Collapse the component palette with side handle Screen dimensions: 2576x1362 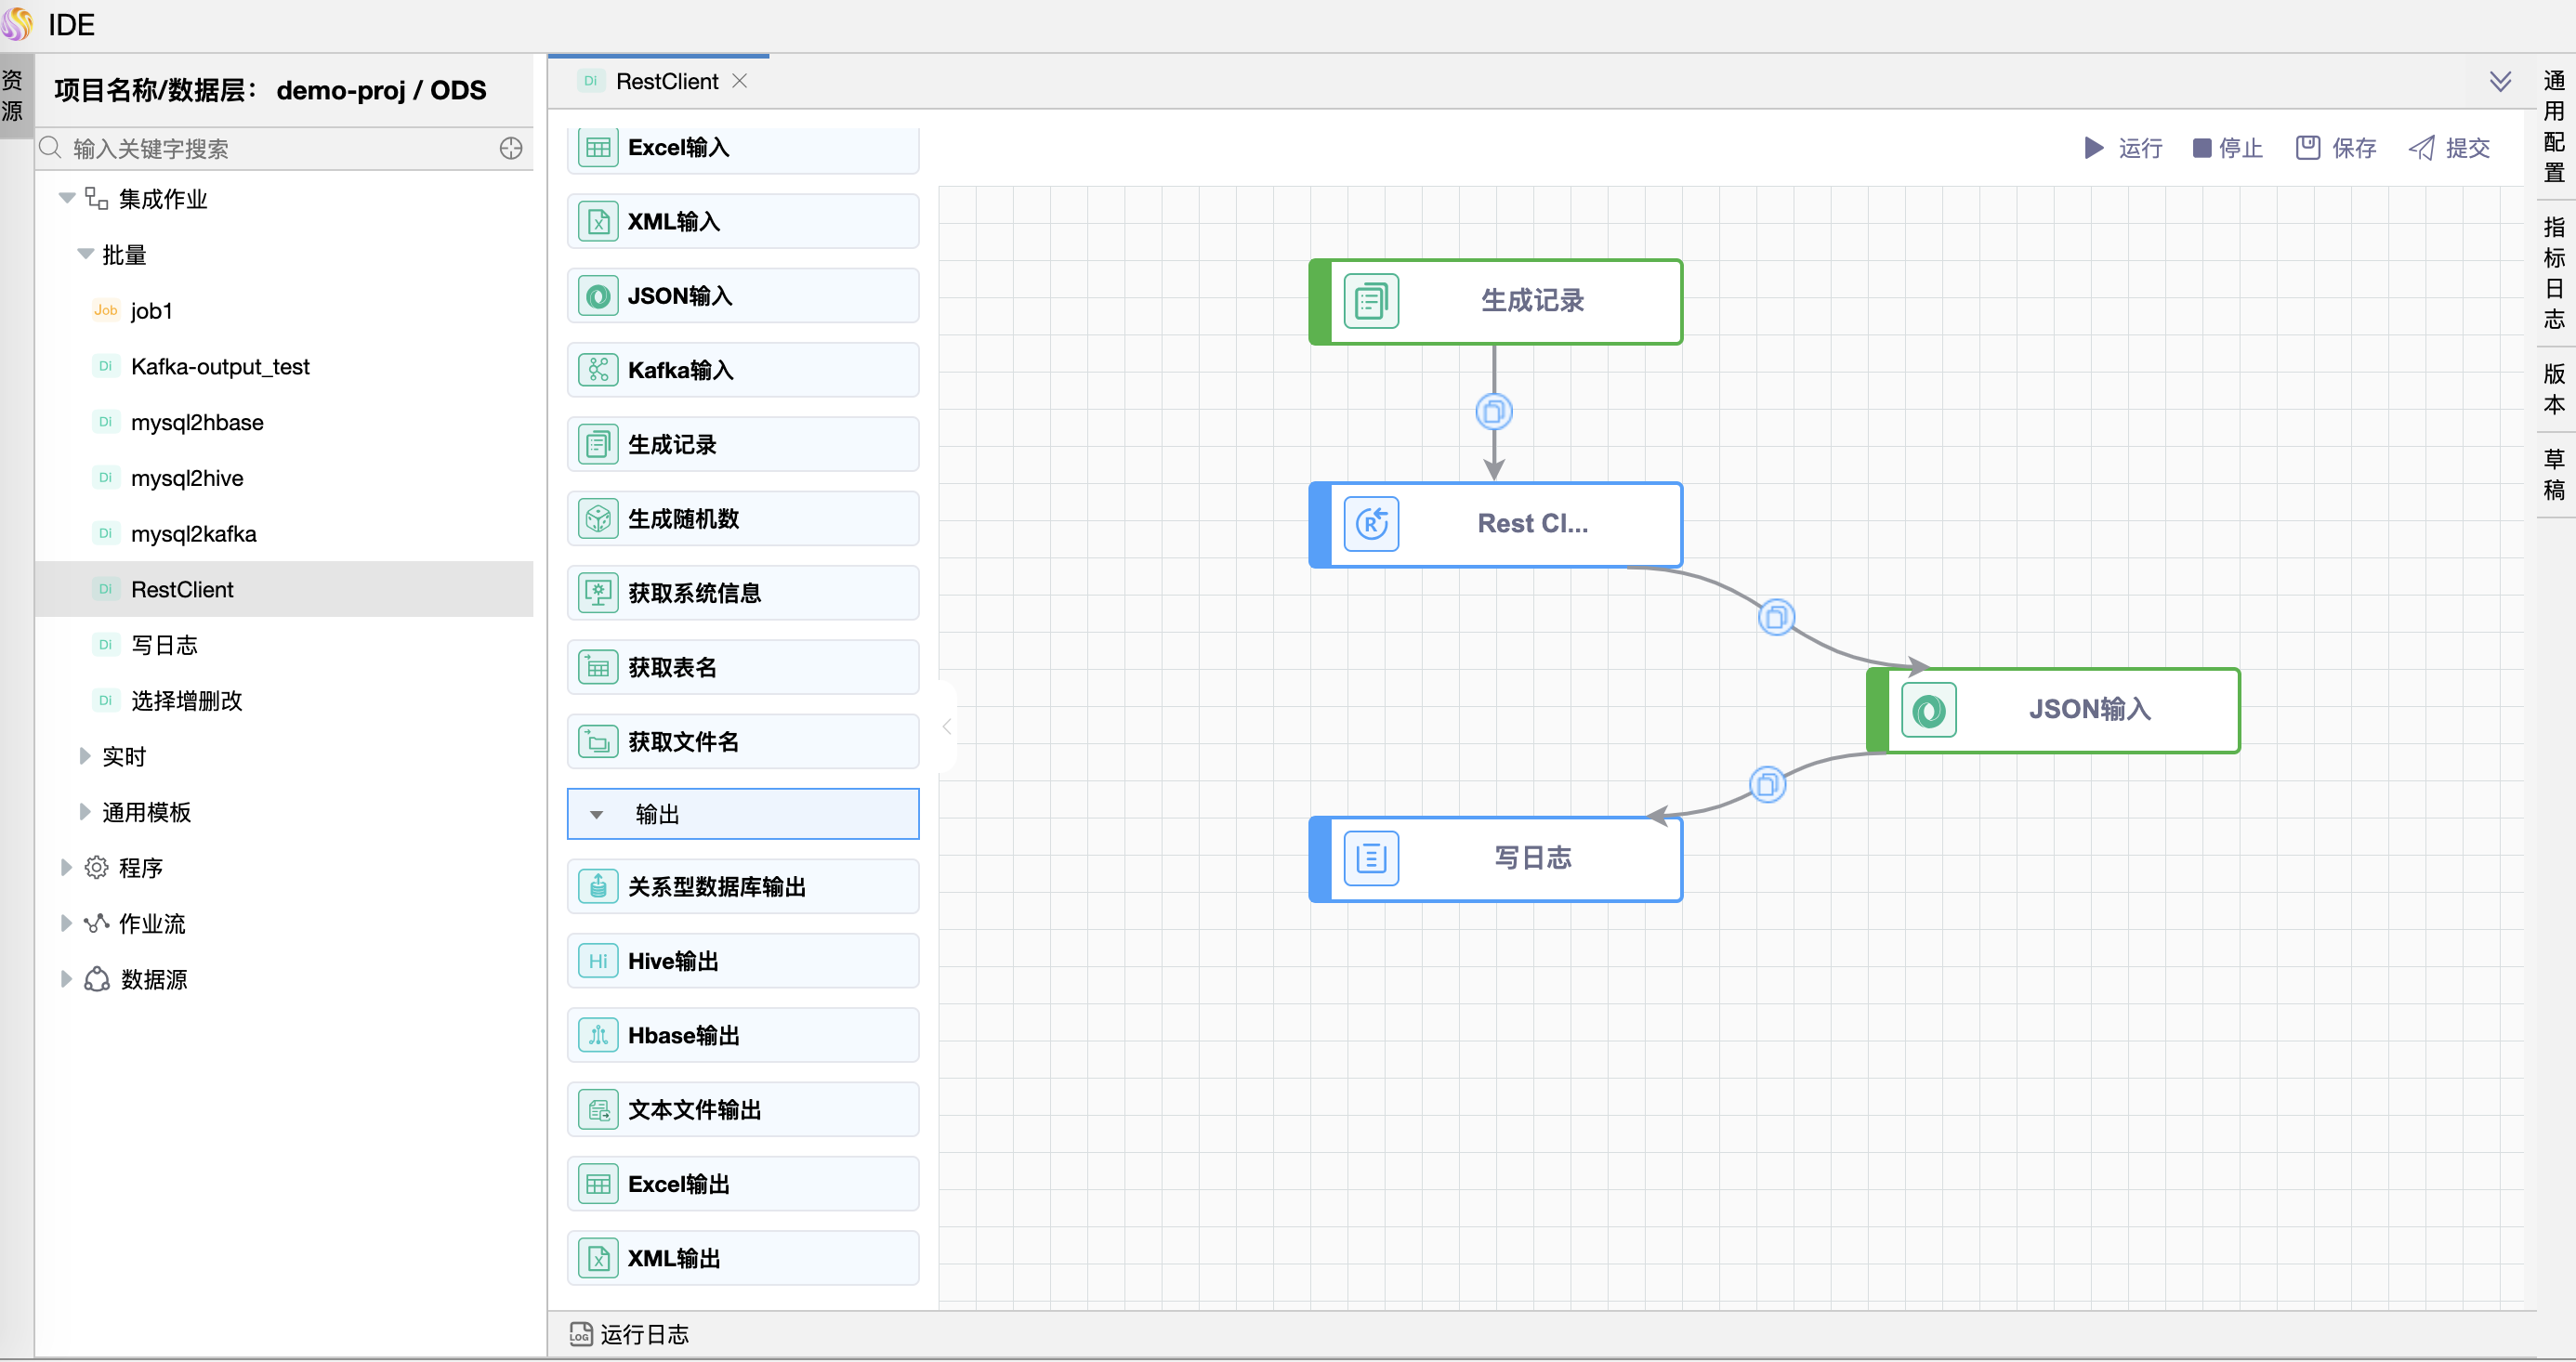[946, 727]
